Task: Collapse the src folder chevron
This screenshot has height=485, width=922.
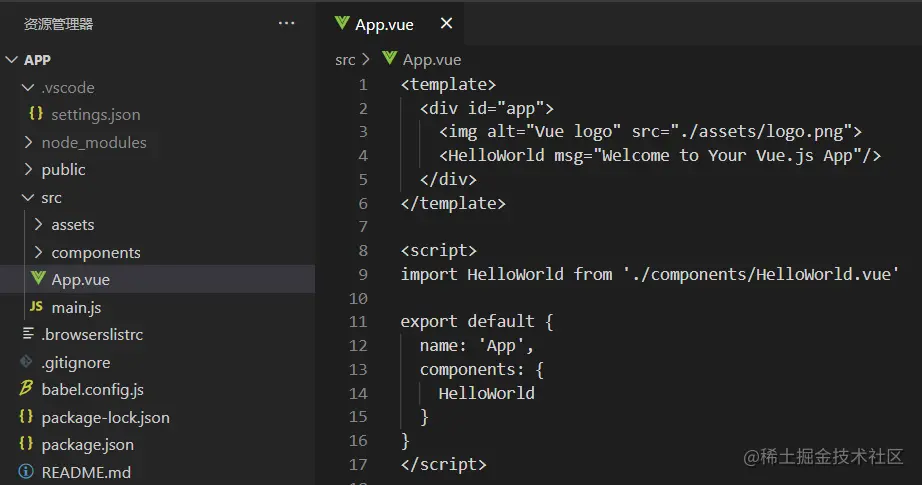Action: click(x=28, y=198)
